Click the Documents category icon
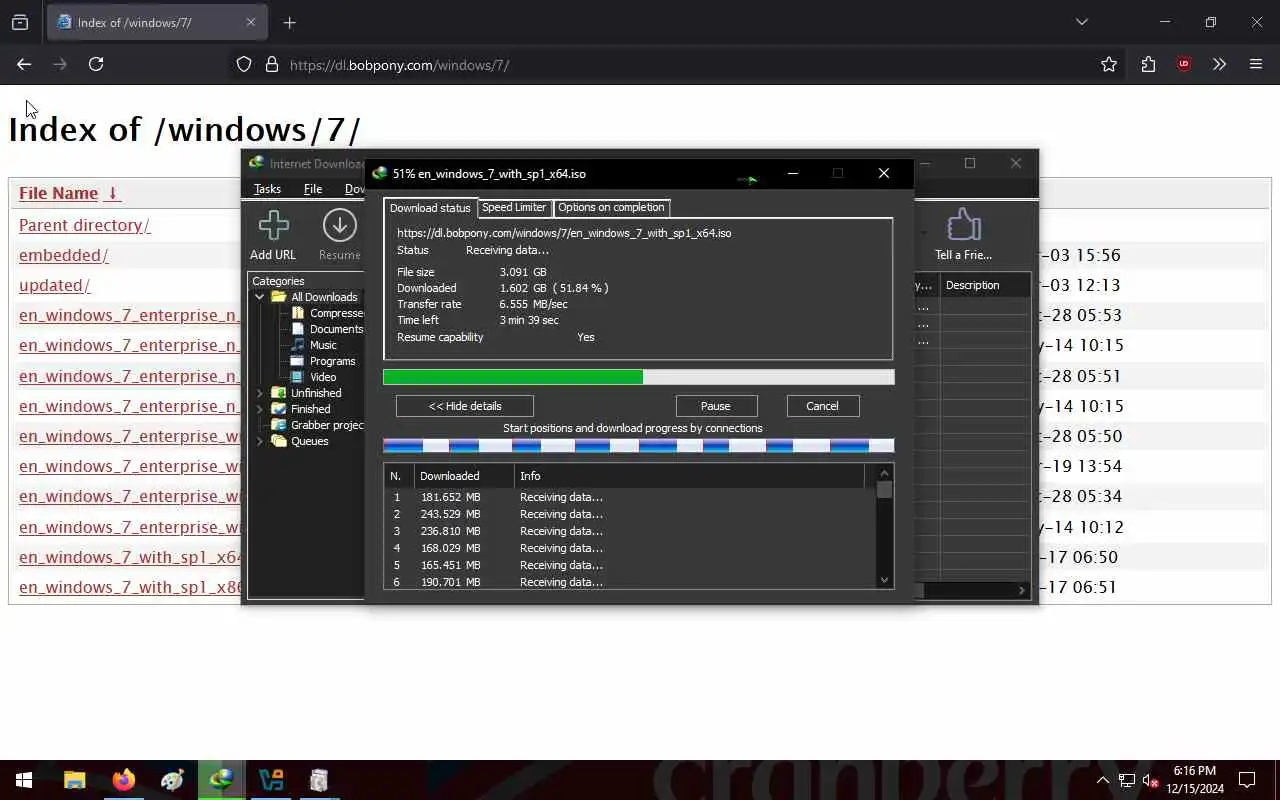The image size is (1280, 800). pos(298,329)
